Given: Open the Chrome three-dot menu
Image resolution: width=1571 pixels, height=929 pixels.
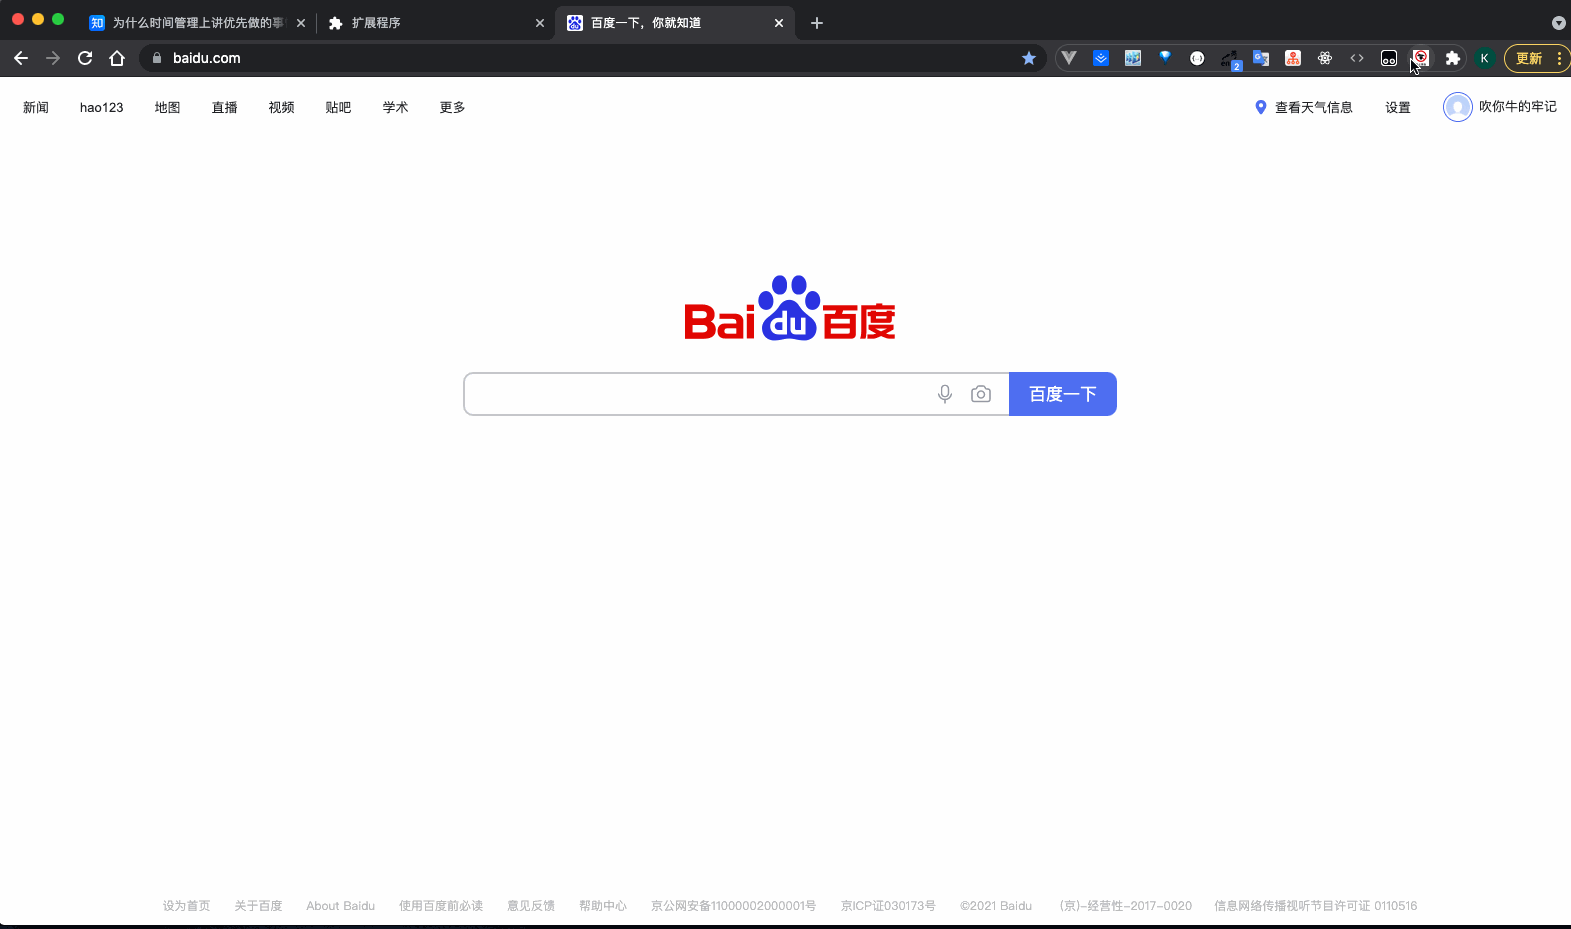Looking at the screenshot, I should (x=1559, y=58).
